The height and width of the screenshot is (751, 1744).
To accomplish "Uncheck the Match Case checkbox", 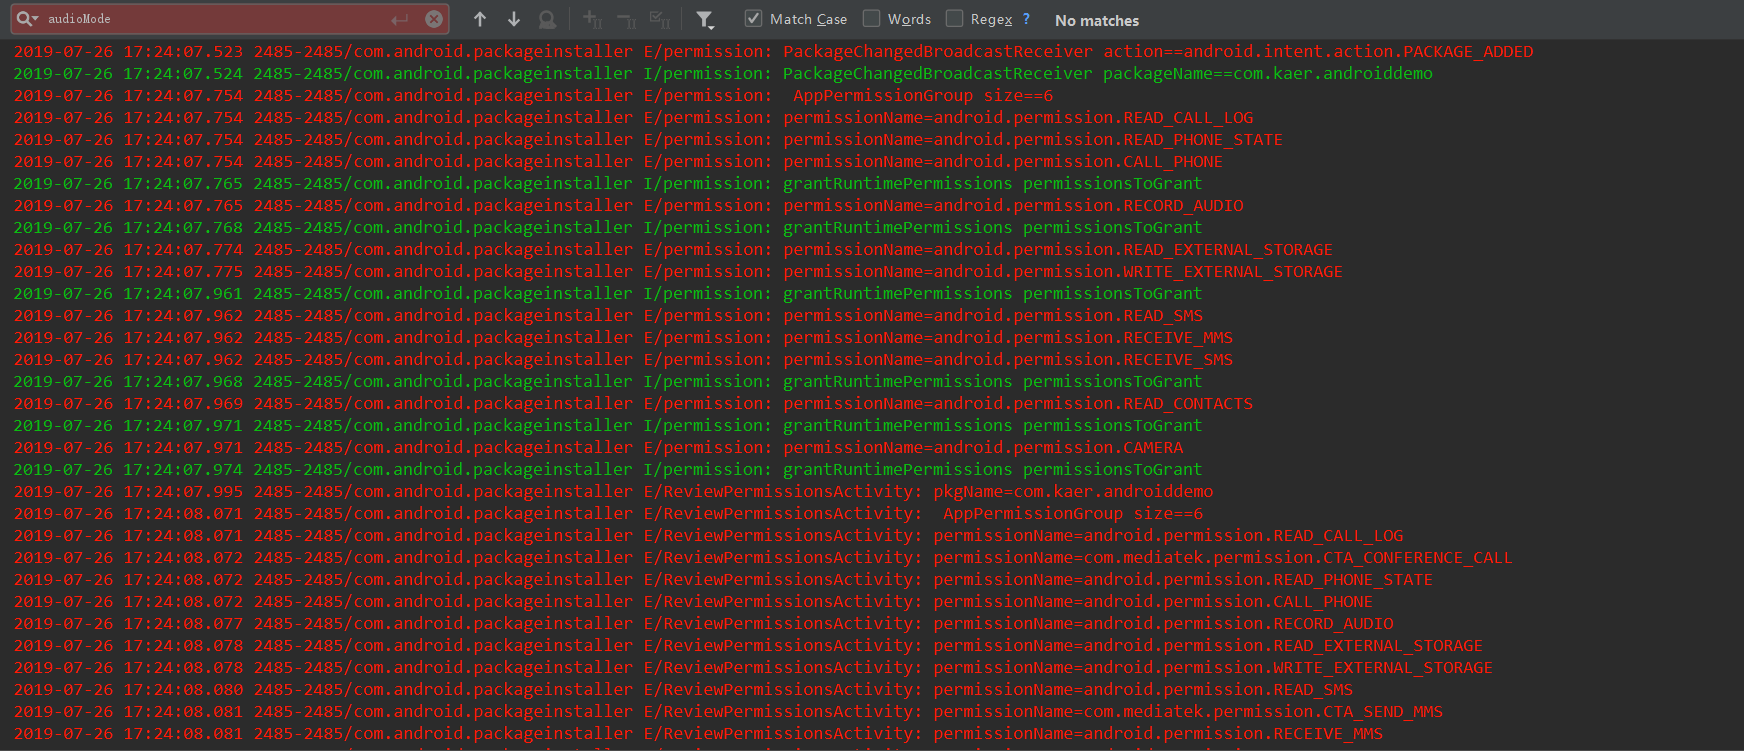I will tap(753, 18).
